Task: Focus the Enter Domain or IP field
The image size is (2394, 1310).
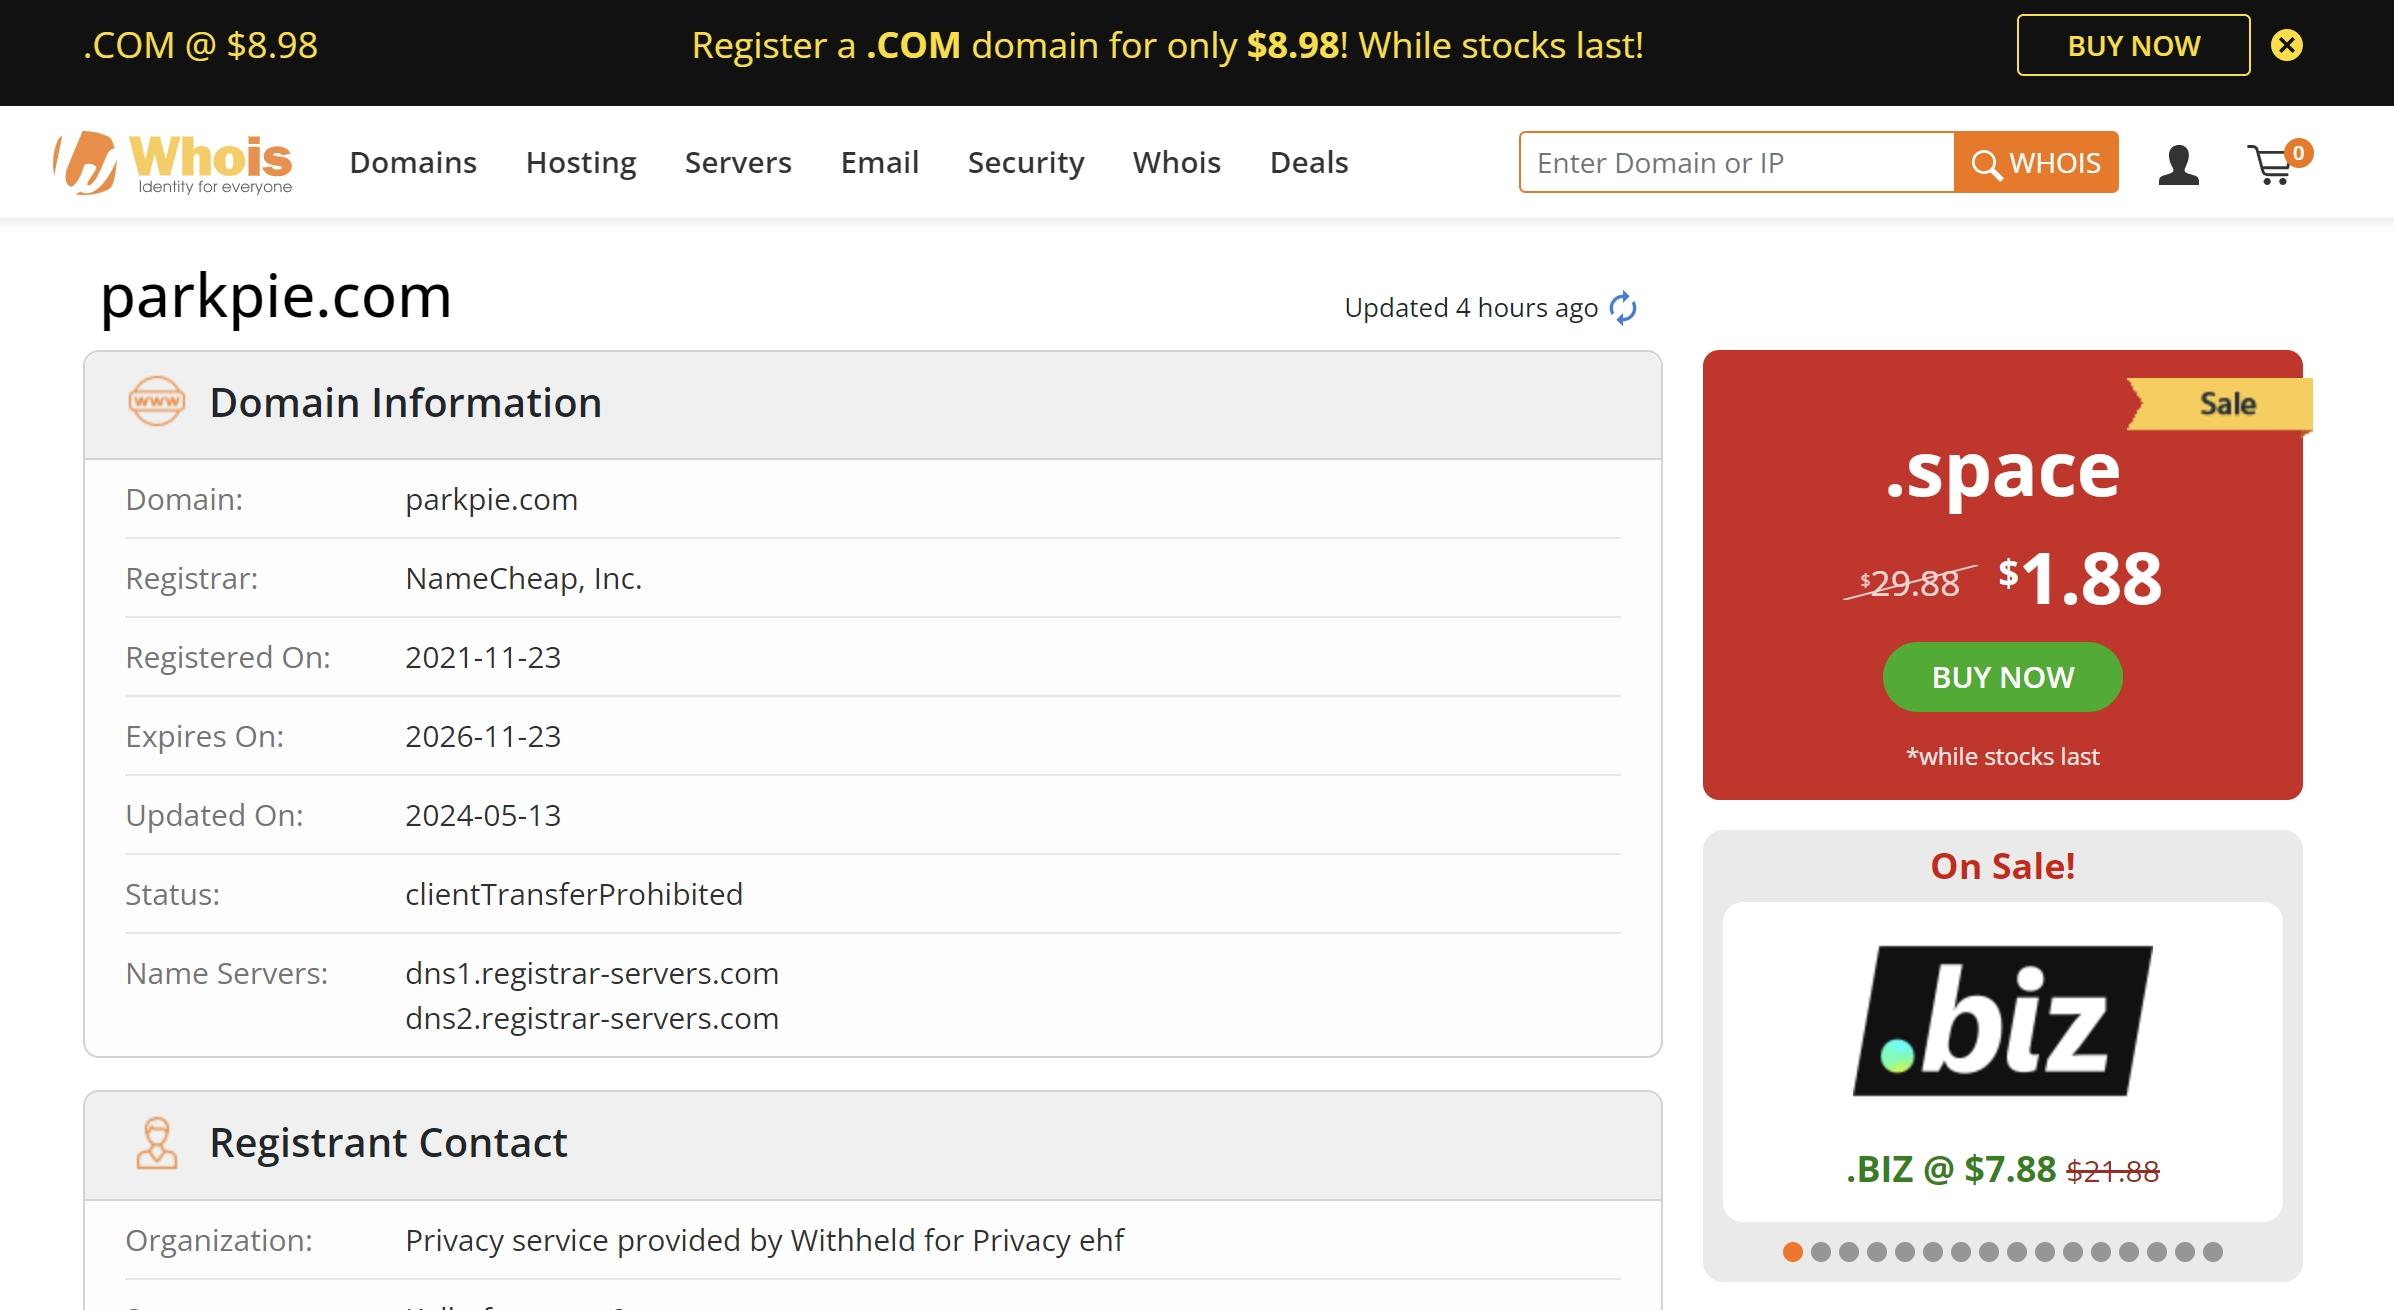Action: pos(1737,162)
